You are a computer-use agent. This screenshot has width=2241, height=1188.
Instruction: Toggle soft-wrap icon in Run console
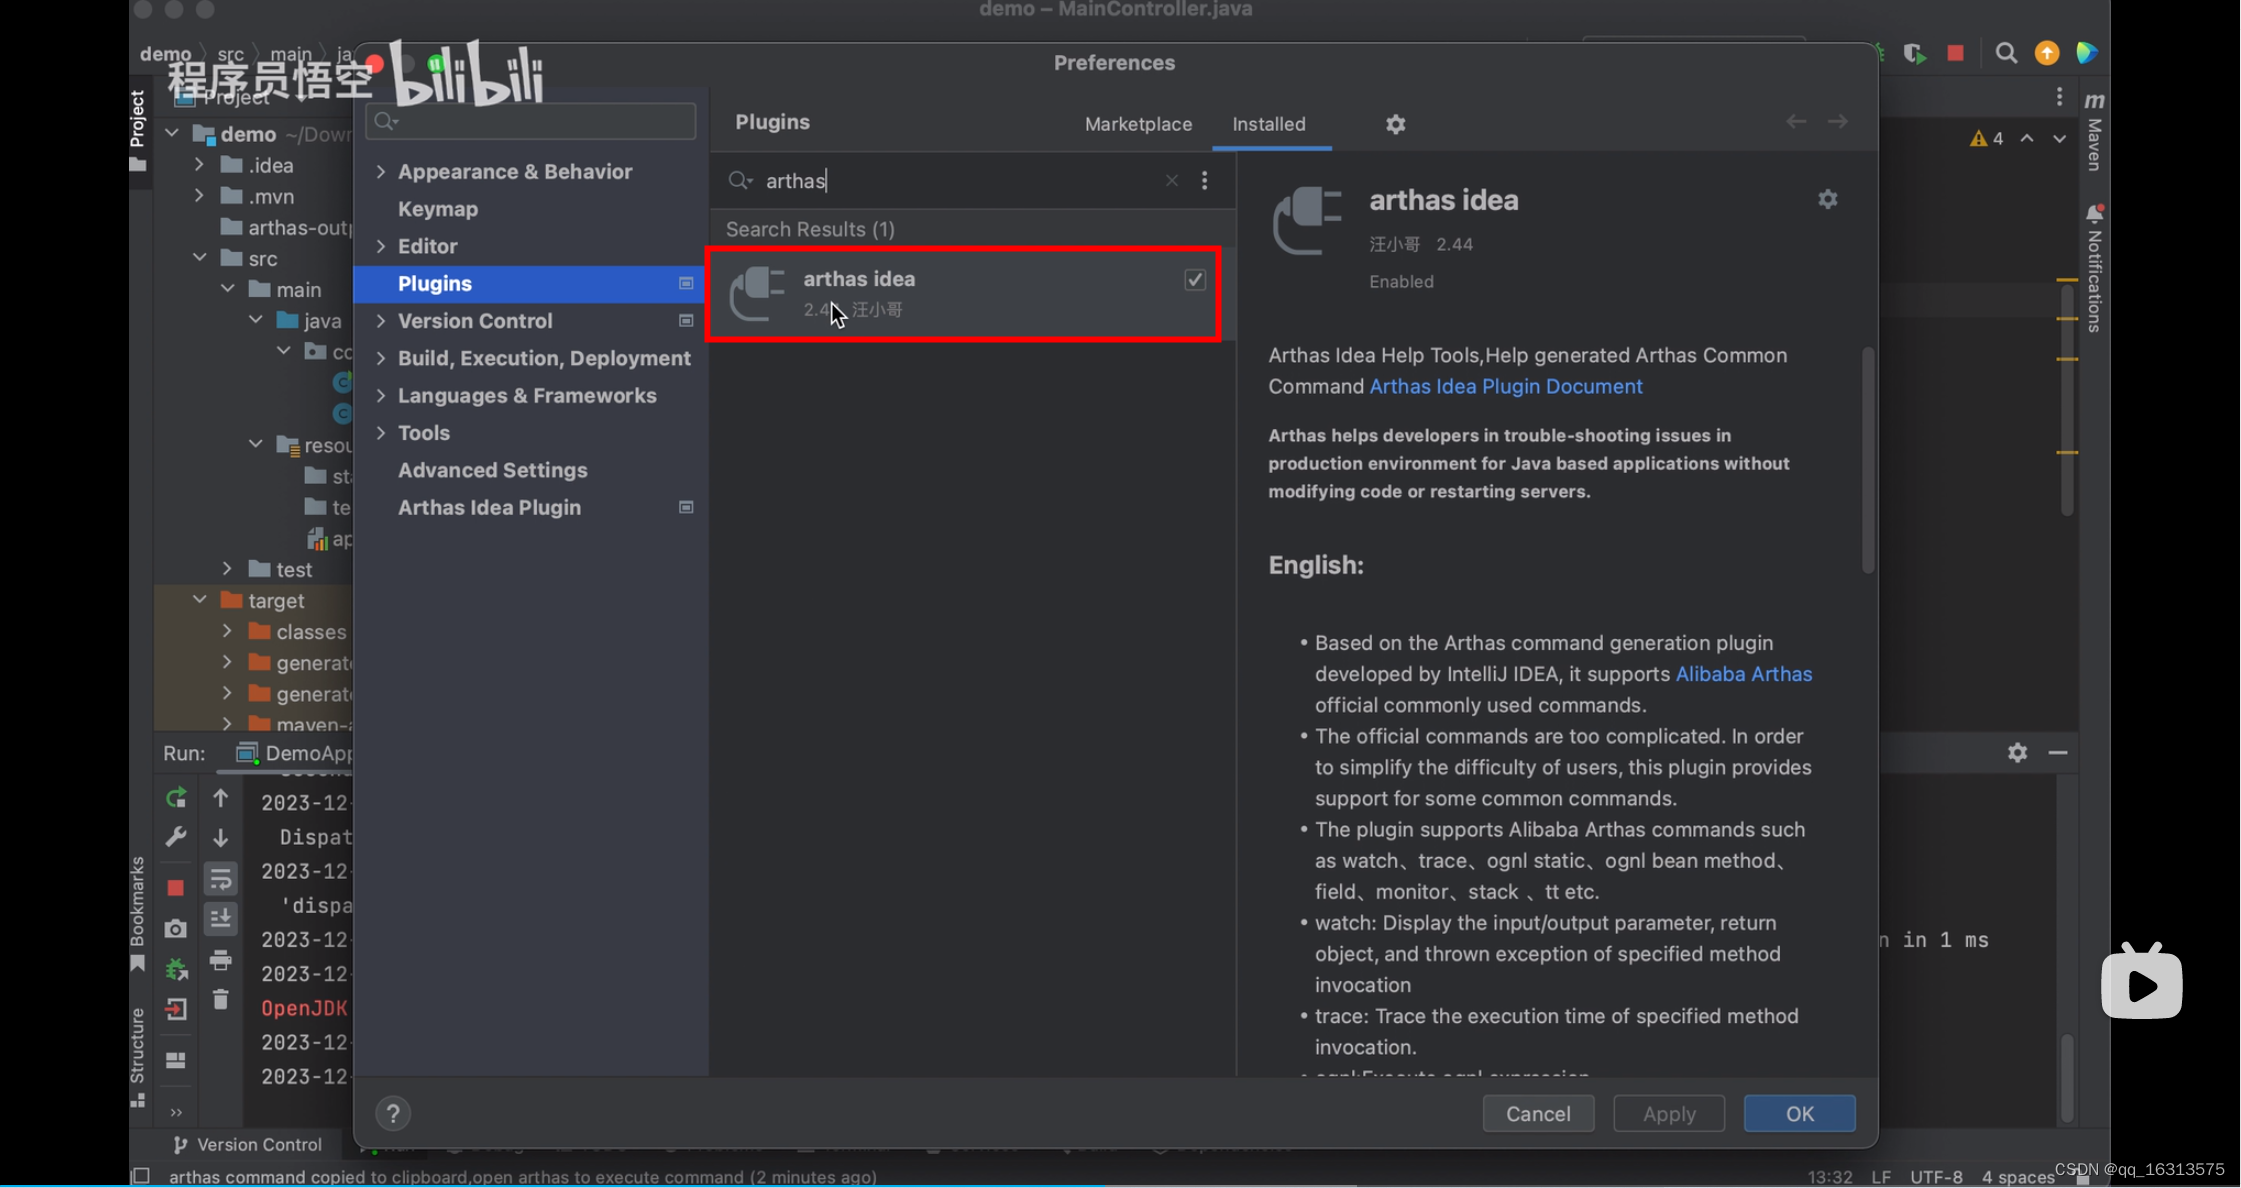pyautogui.click(x=221, y=879)
